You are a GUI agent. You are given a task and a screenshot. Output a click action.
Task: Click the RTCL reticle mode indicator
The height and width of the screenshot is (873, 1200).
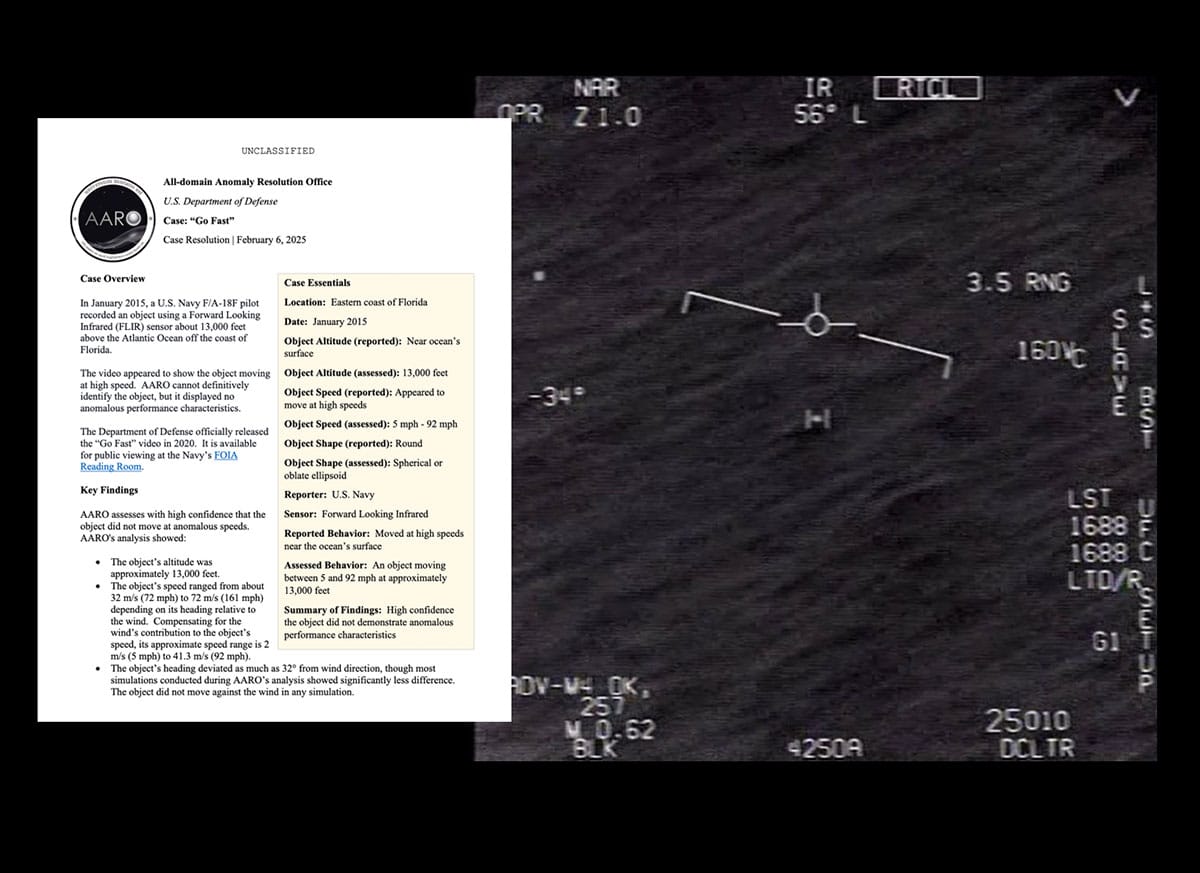coord(929,87)
